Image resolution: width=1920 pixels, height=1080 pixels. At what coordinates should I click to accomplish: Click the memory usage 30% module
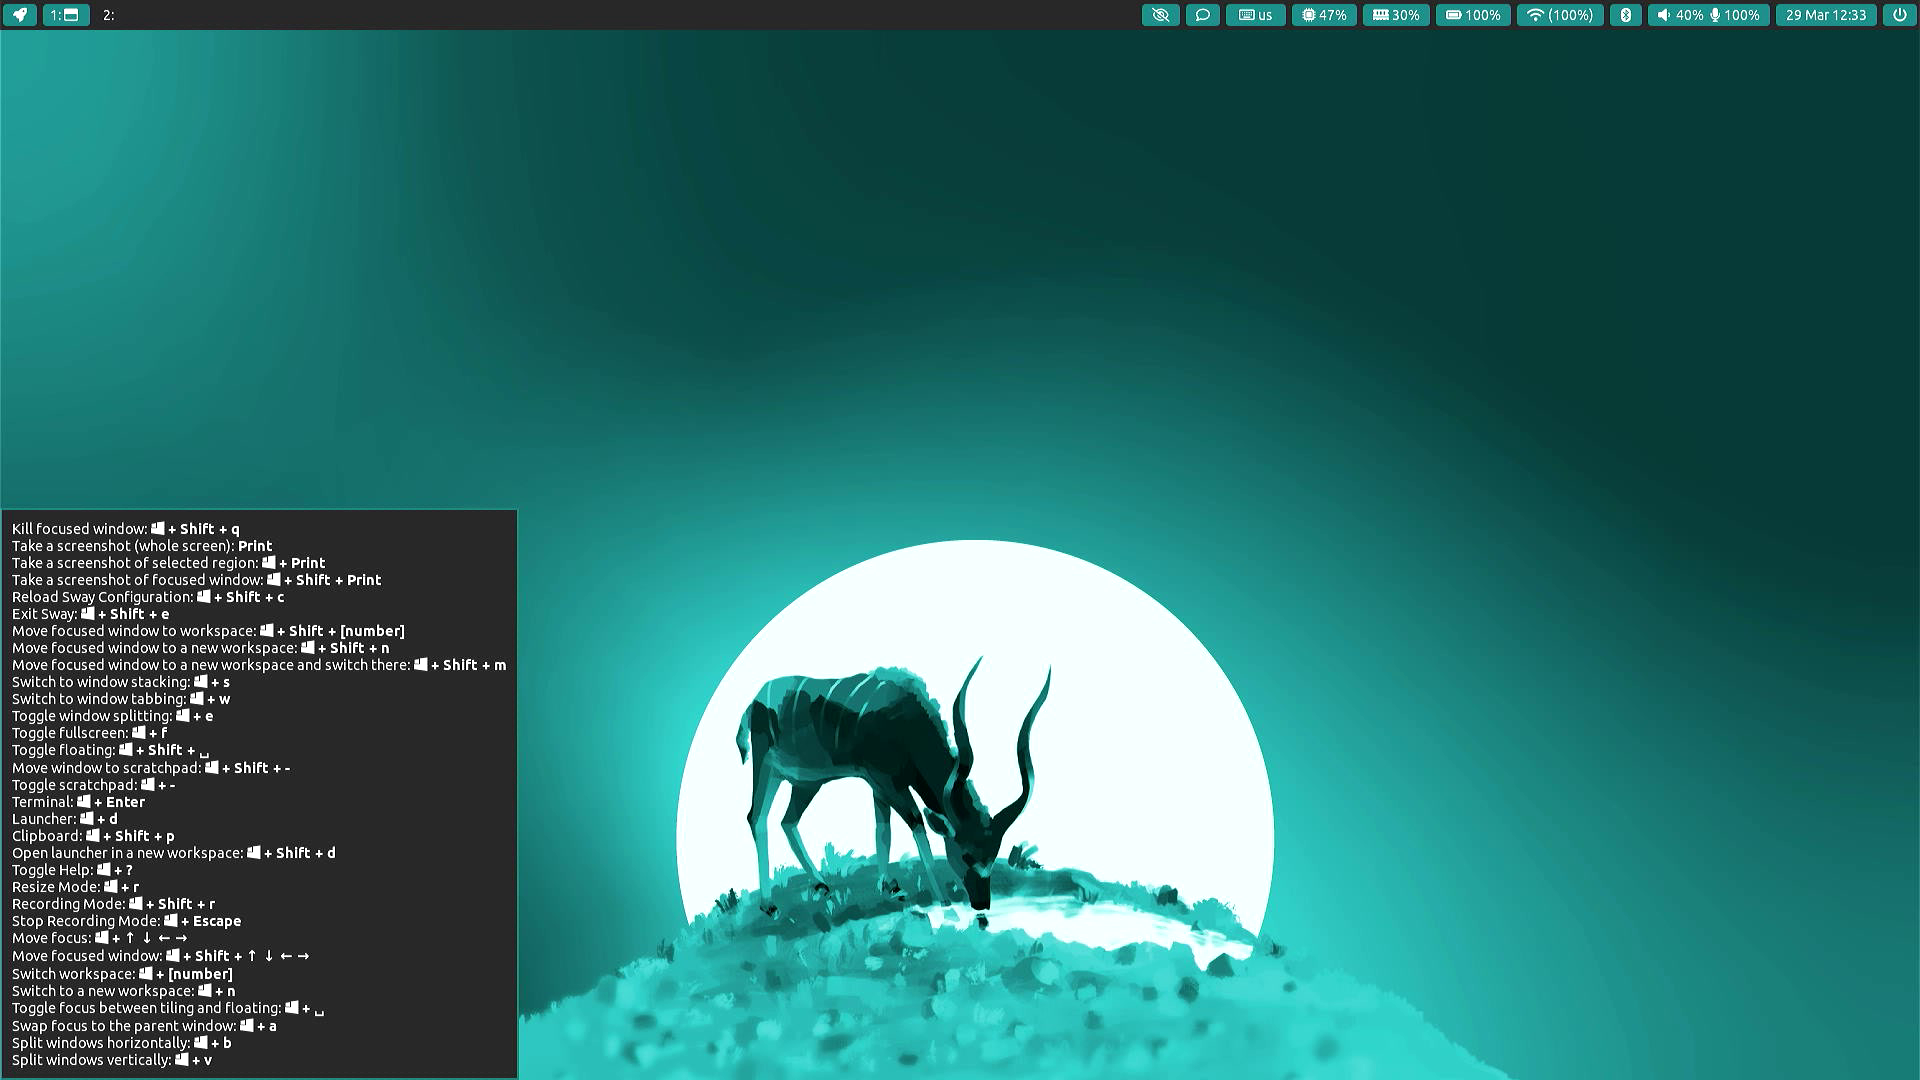pos(1396,15)
